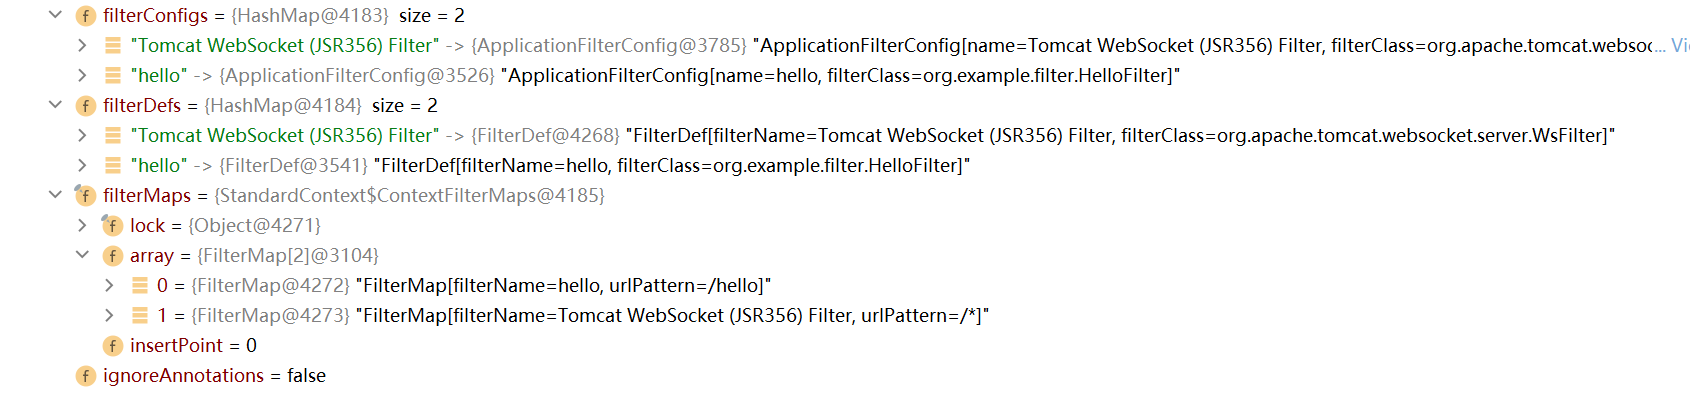
Task: Click the ignoreAnnotations field icon
Action: [x=86, y=376]
